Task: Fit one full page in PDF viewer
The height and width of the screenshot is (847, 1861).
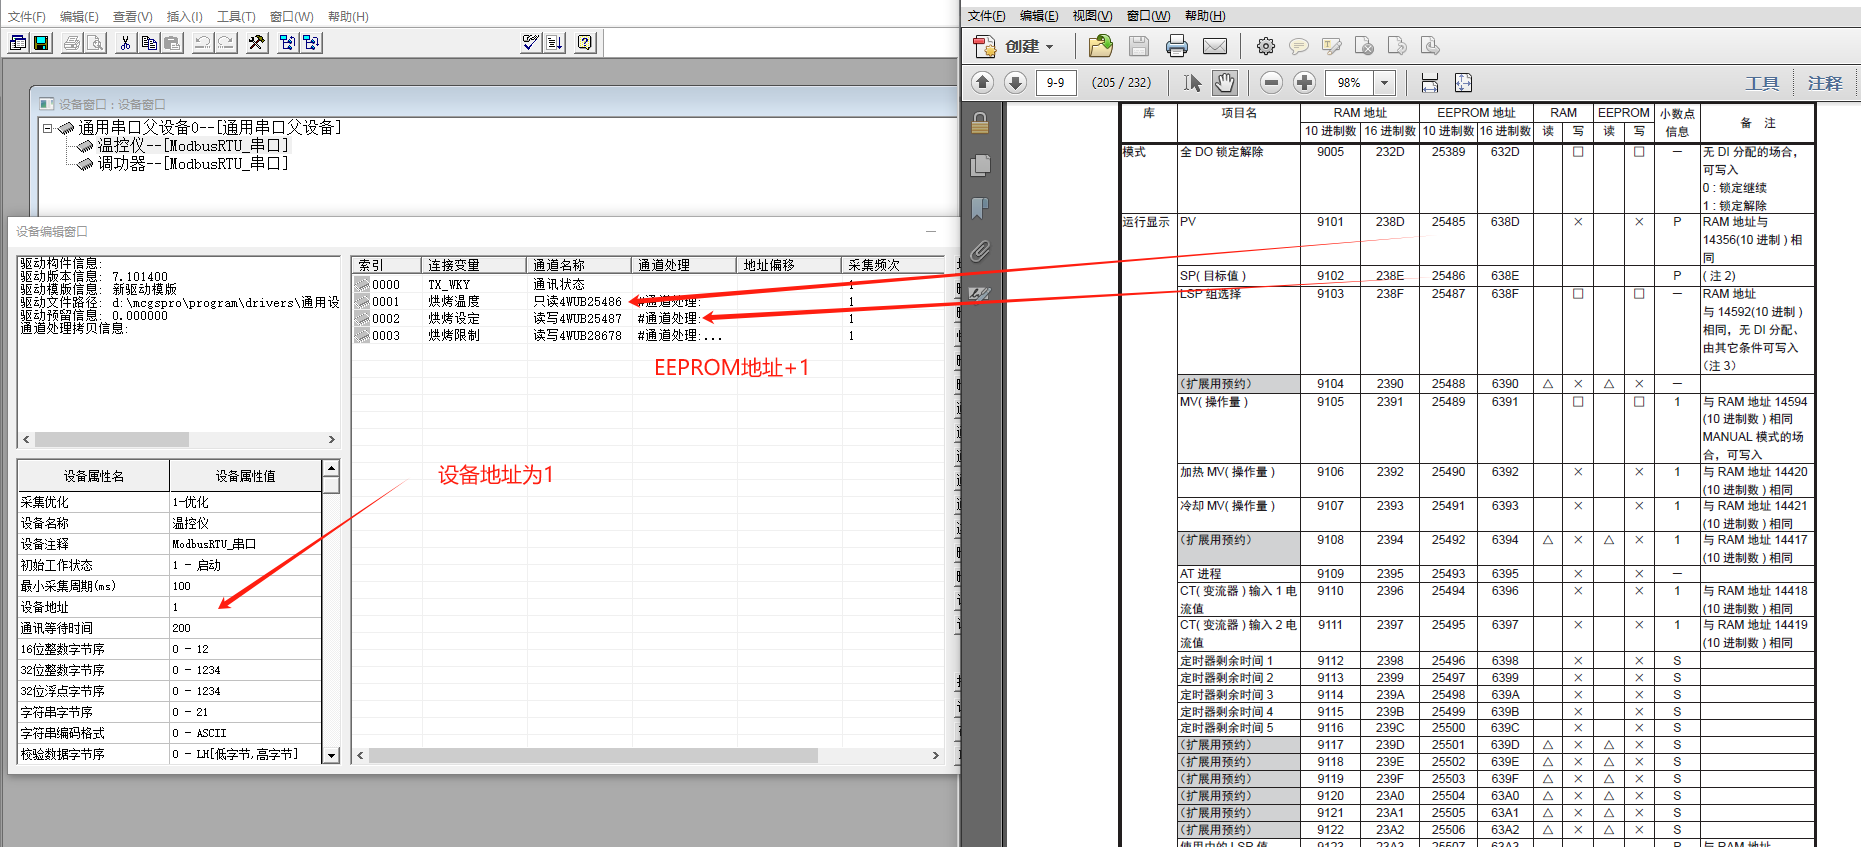Action: (1463, 82)
